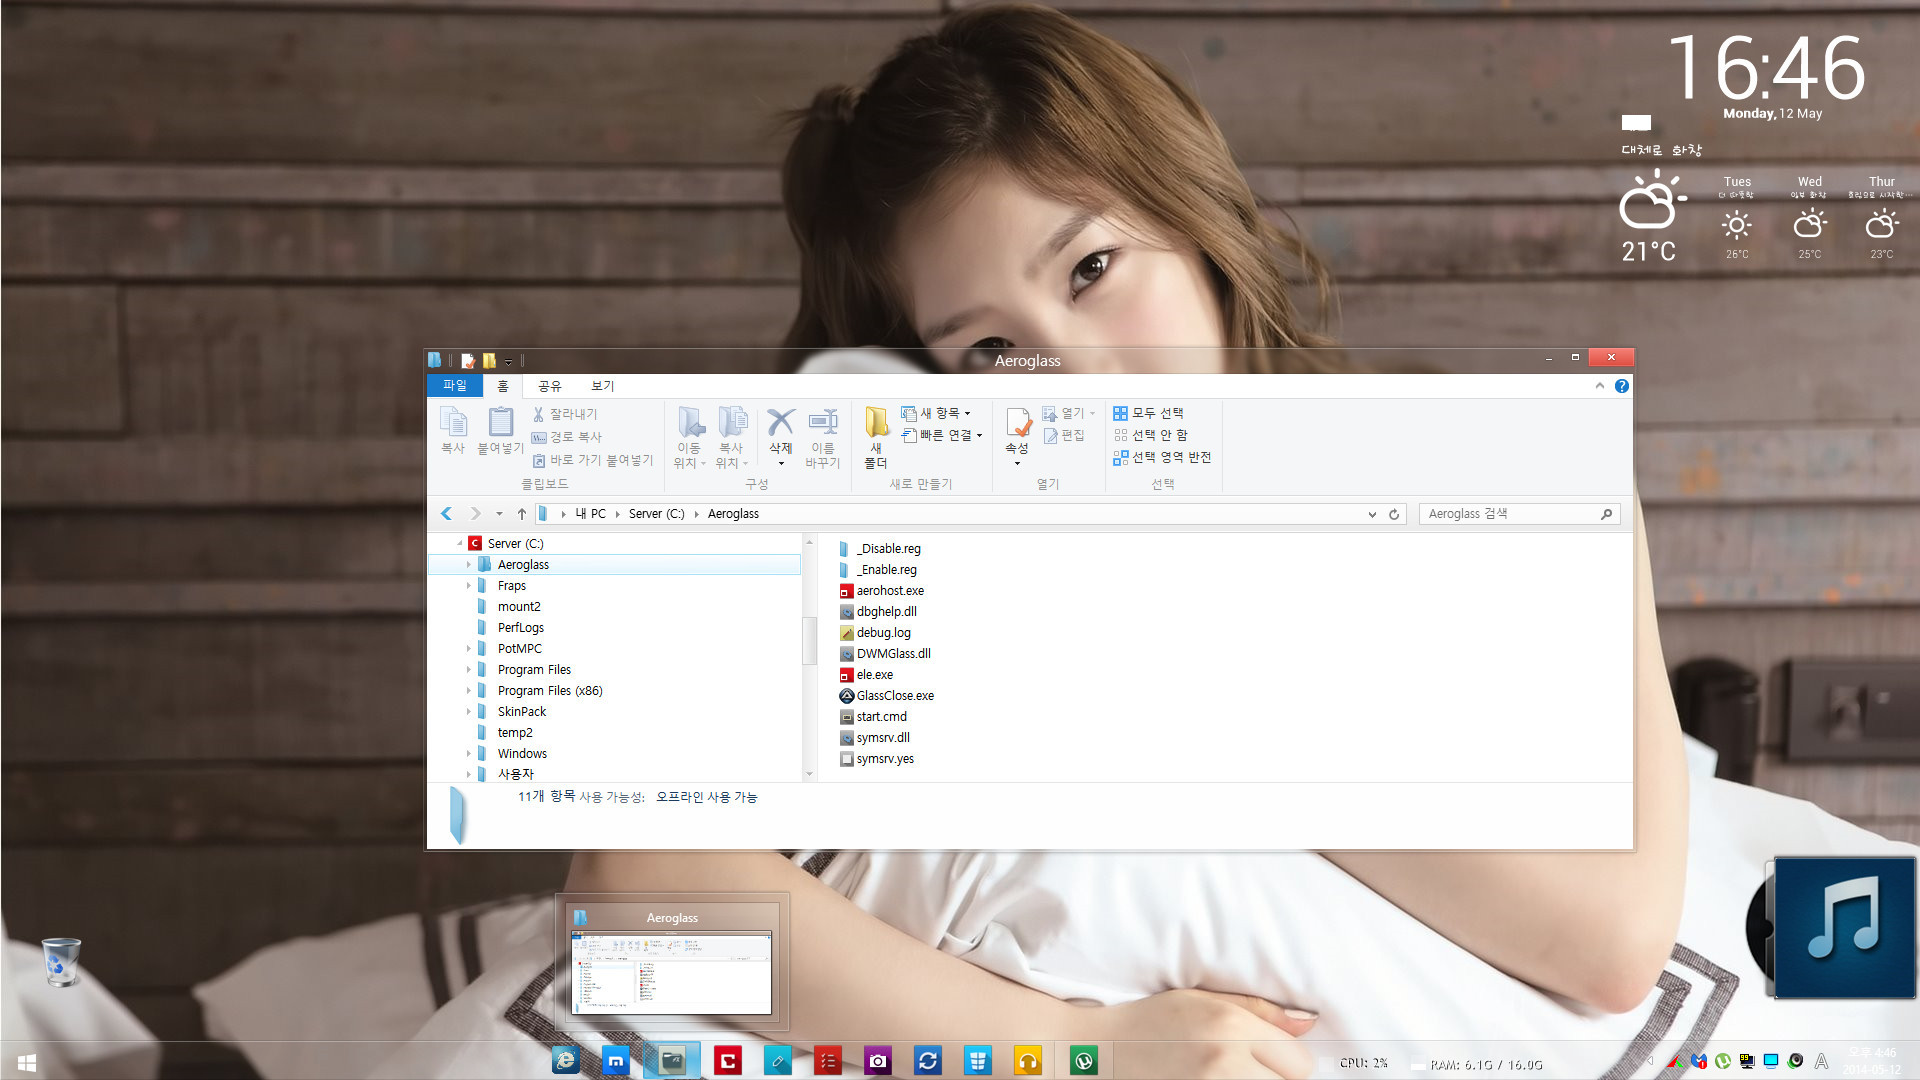Switch to the 보기 (View) tab

(x=603, y=386)
